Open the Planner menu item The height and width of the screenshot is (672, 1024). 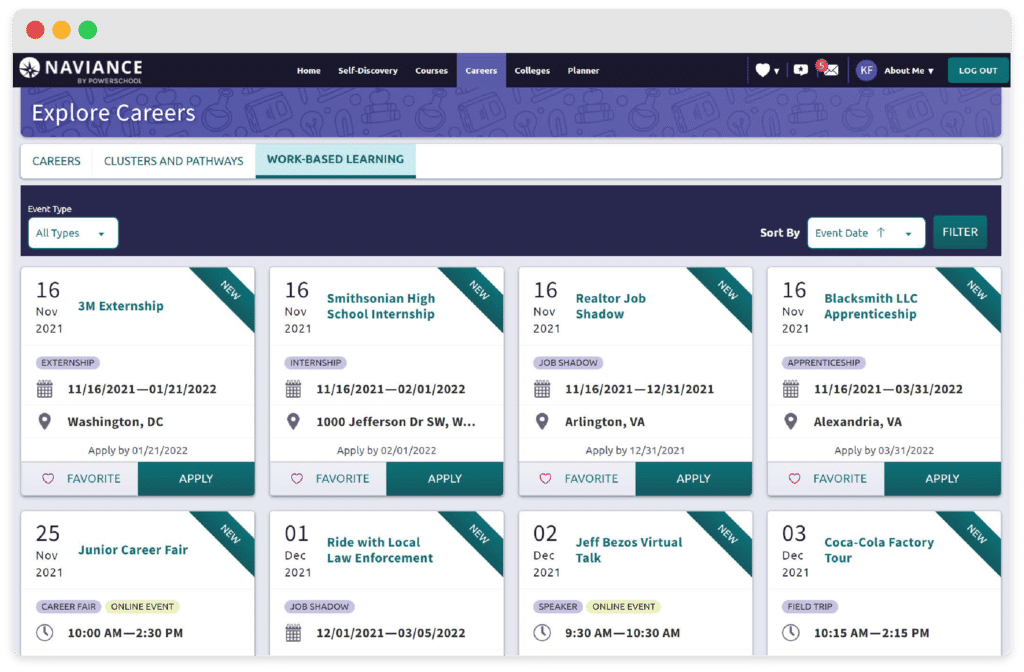pos(583,71)
